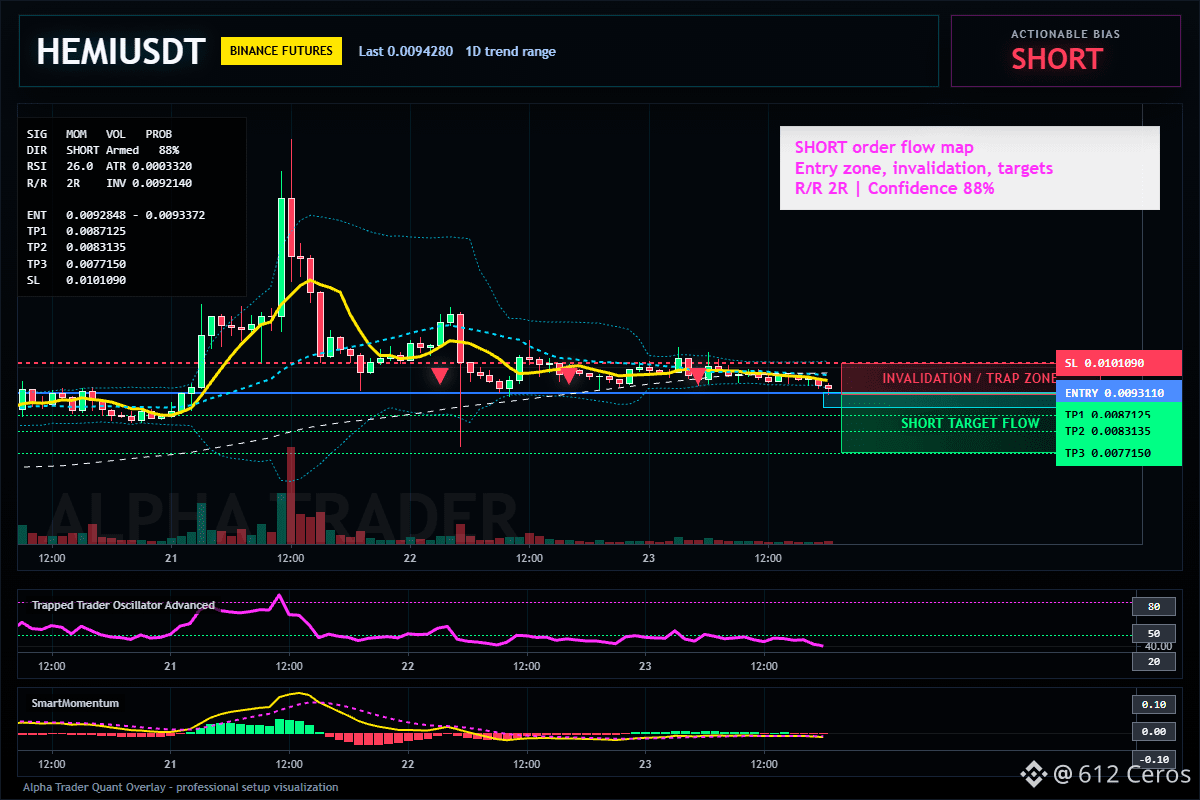
Task: Click the 'INVALIDATION / TRAP ZONE' label
Action: 968,379
